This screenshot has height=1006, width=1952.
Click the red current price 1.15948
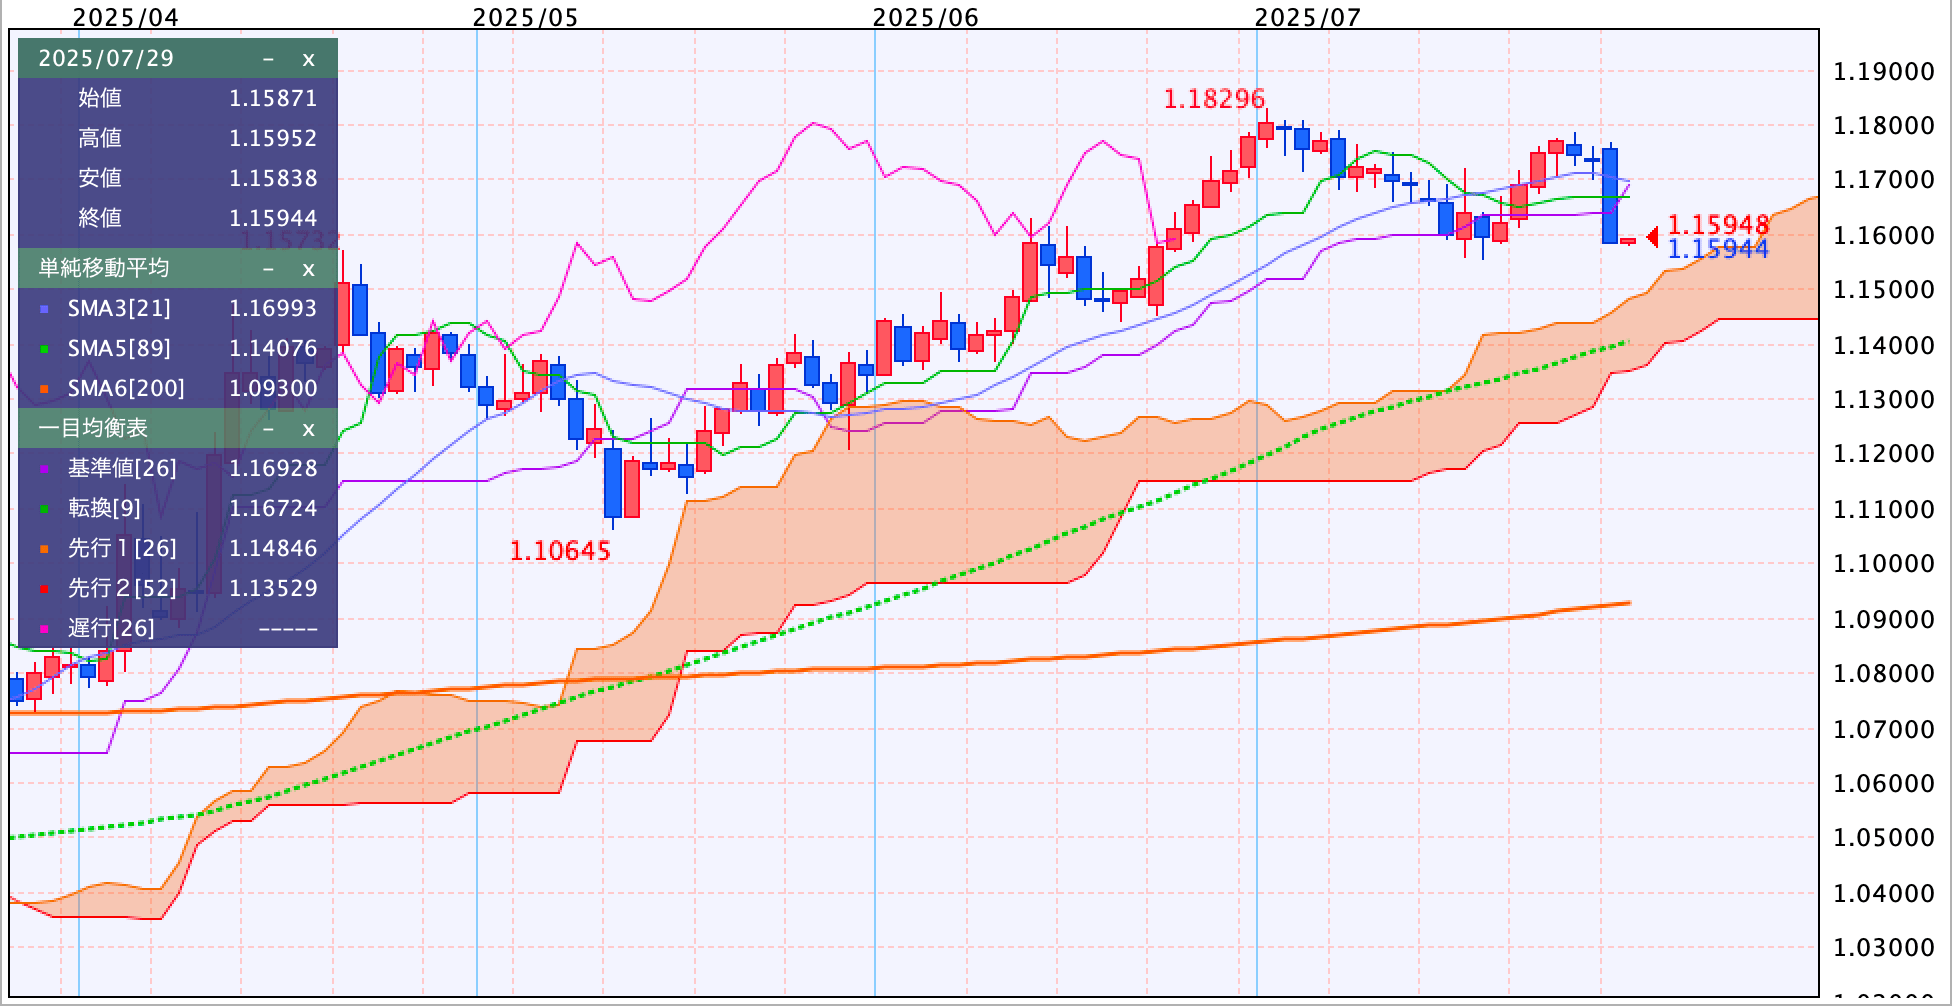[x=1718, y=225]
